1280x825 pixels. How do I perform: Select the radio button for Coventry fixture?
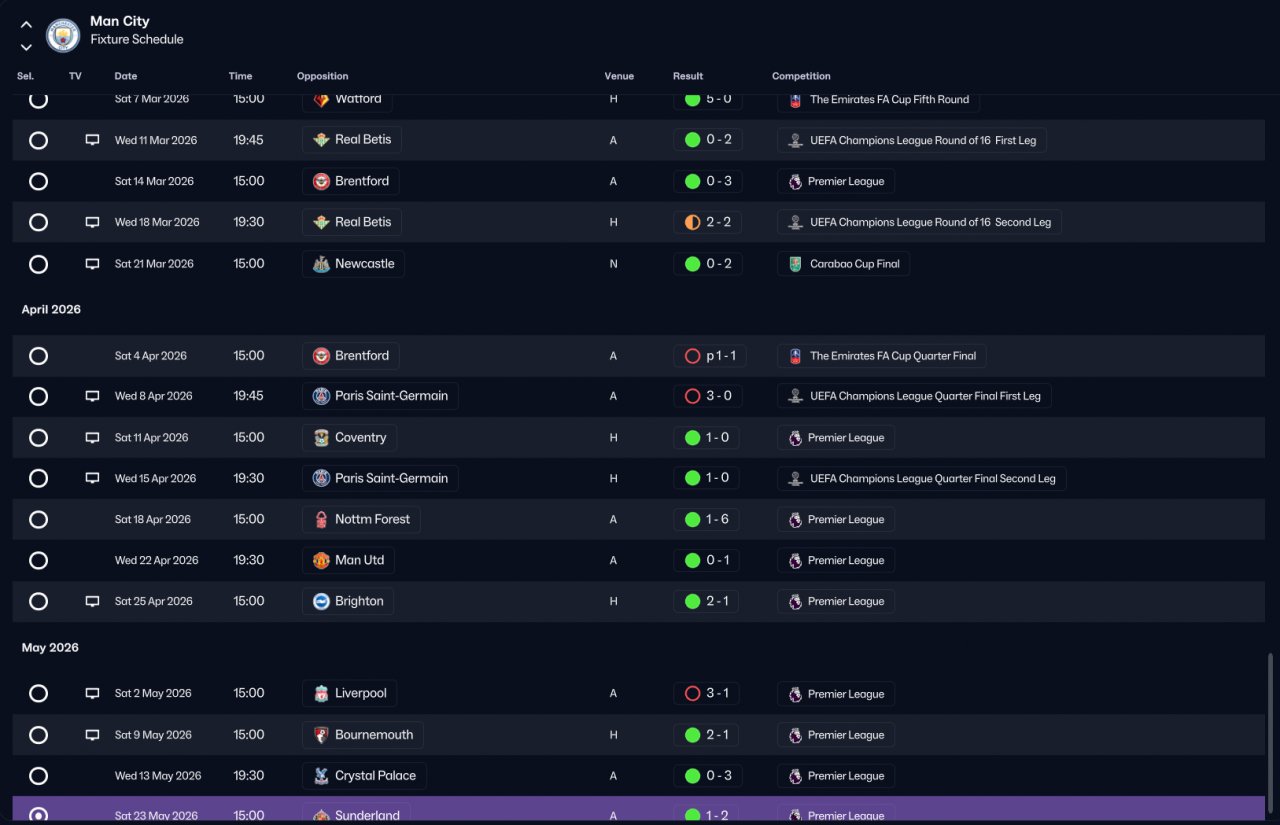pos(38,438)
